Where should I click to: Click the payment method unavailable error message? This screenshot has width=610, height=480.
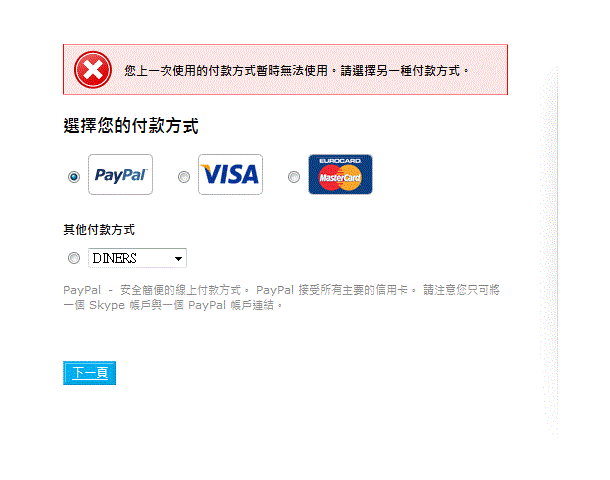pyautogui.click(x=296, y=71)
